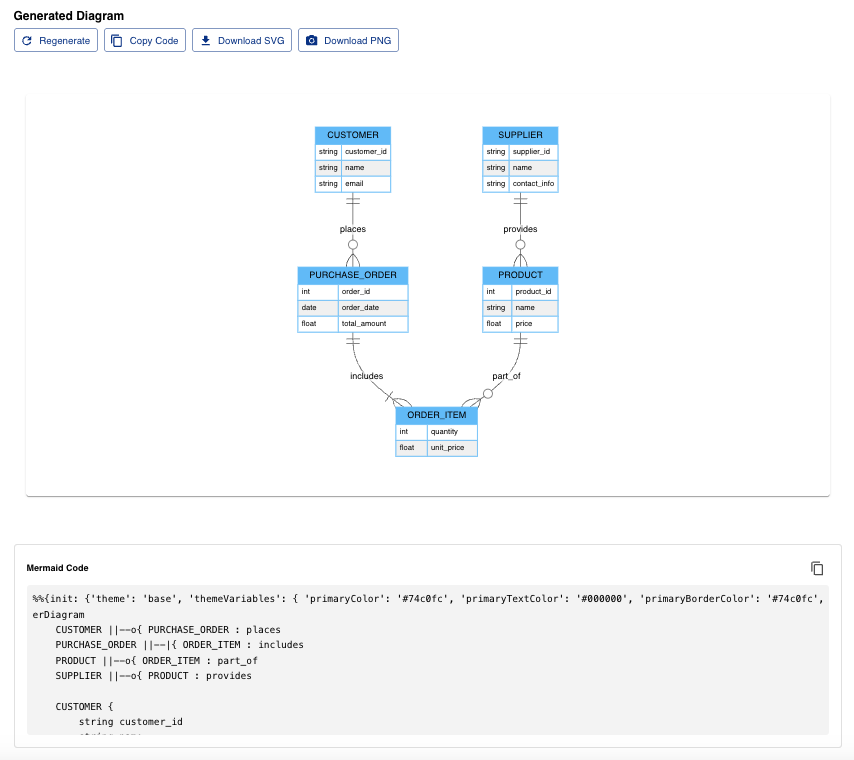Select the SUPPLIER entity header

click(520, 135)
